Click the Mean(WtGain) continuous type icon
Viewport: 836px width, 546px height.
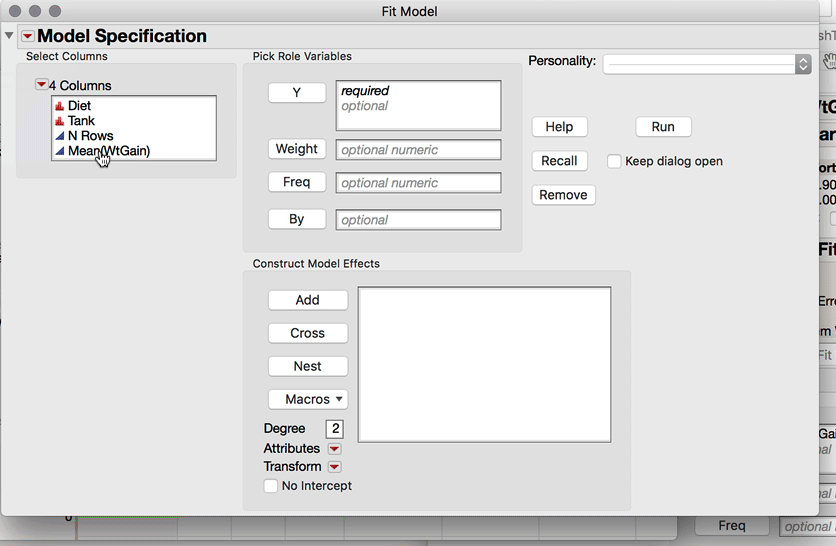(x=60, y=151)
